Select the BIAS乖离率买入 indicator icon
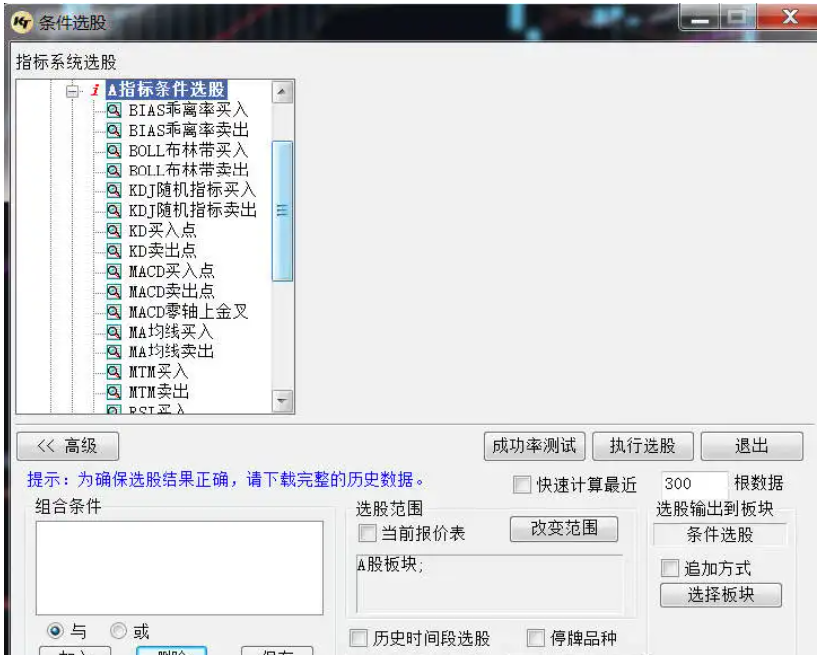The image size is (824, 655). pos(112,109)
